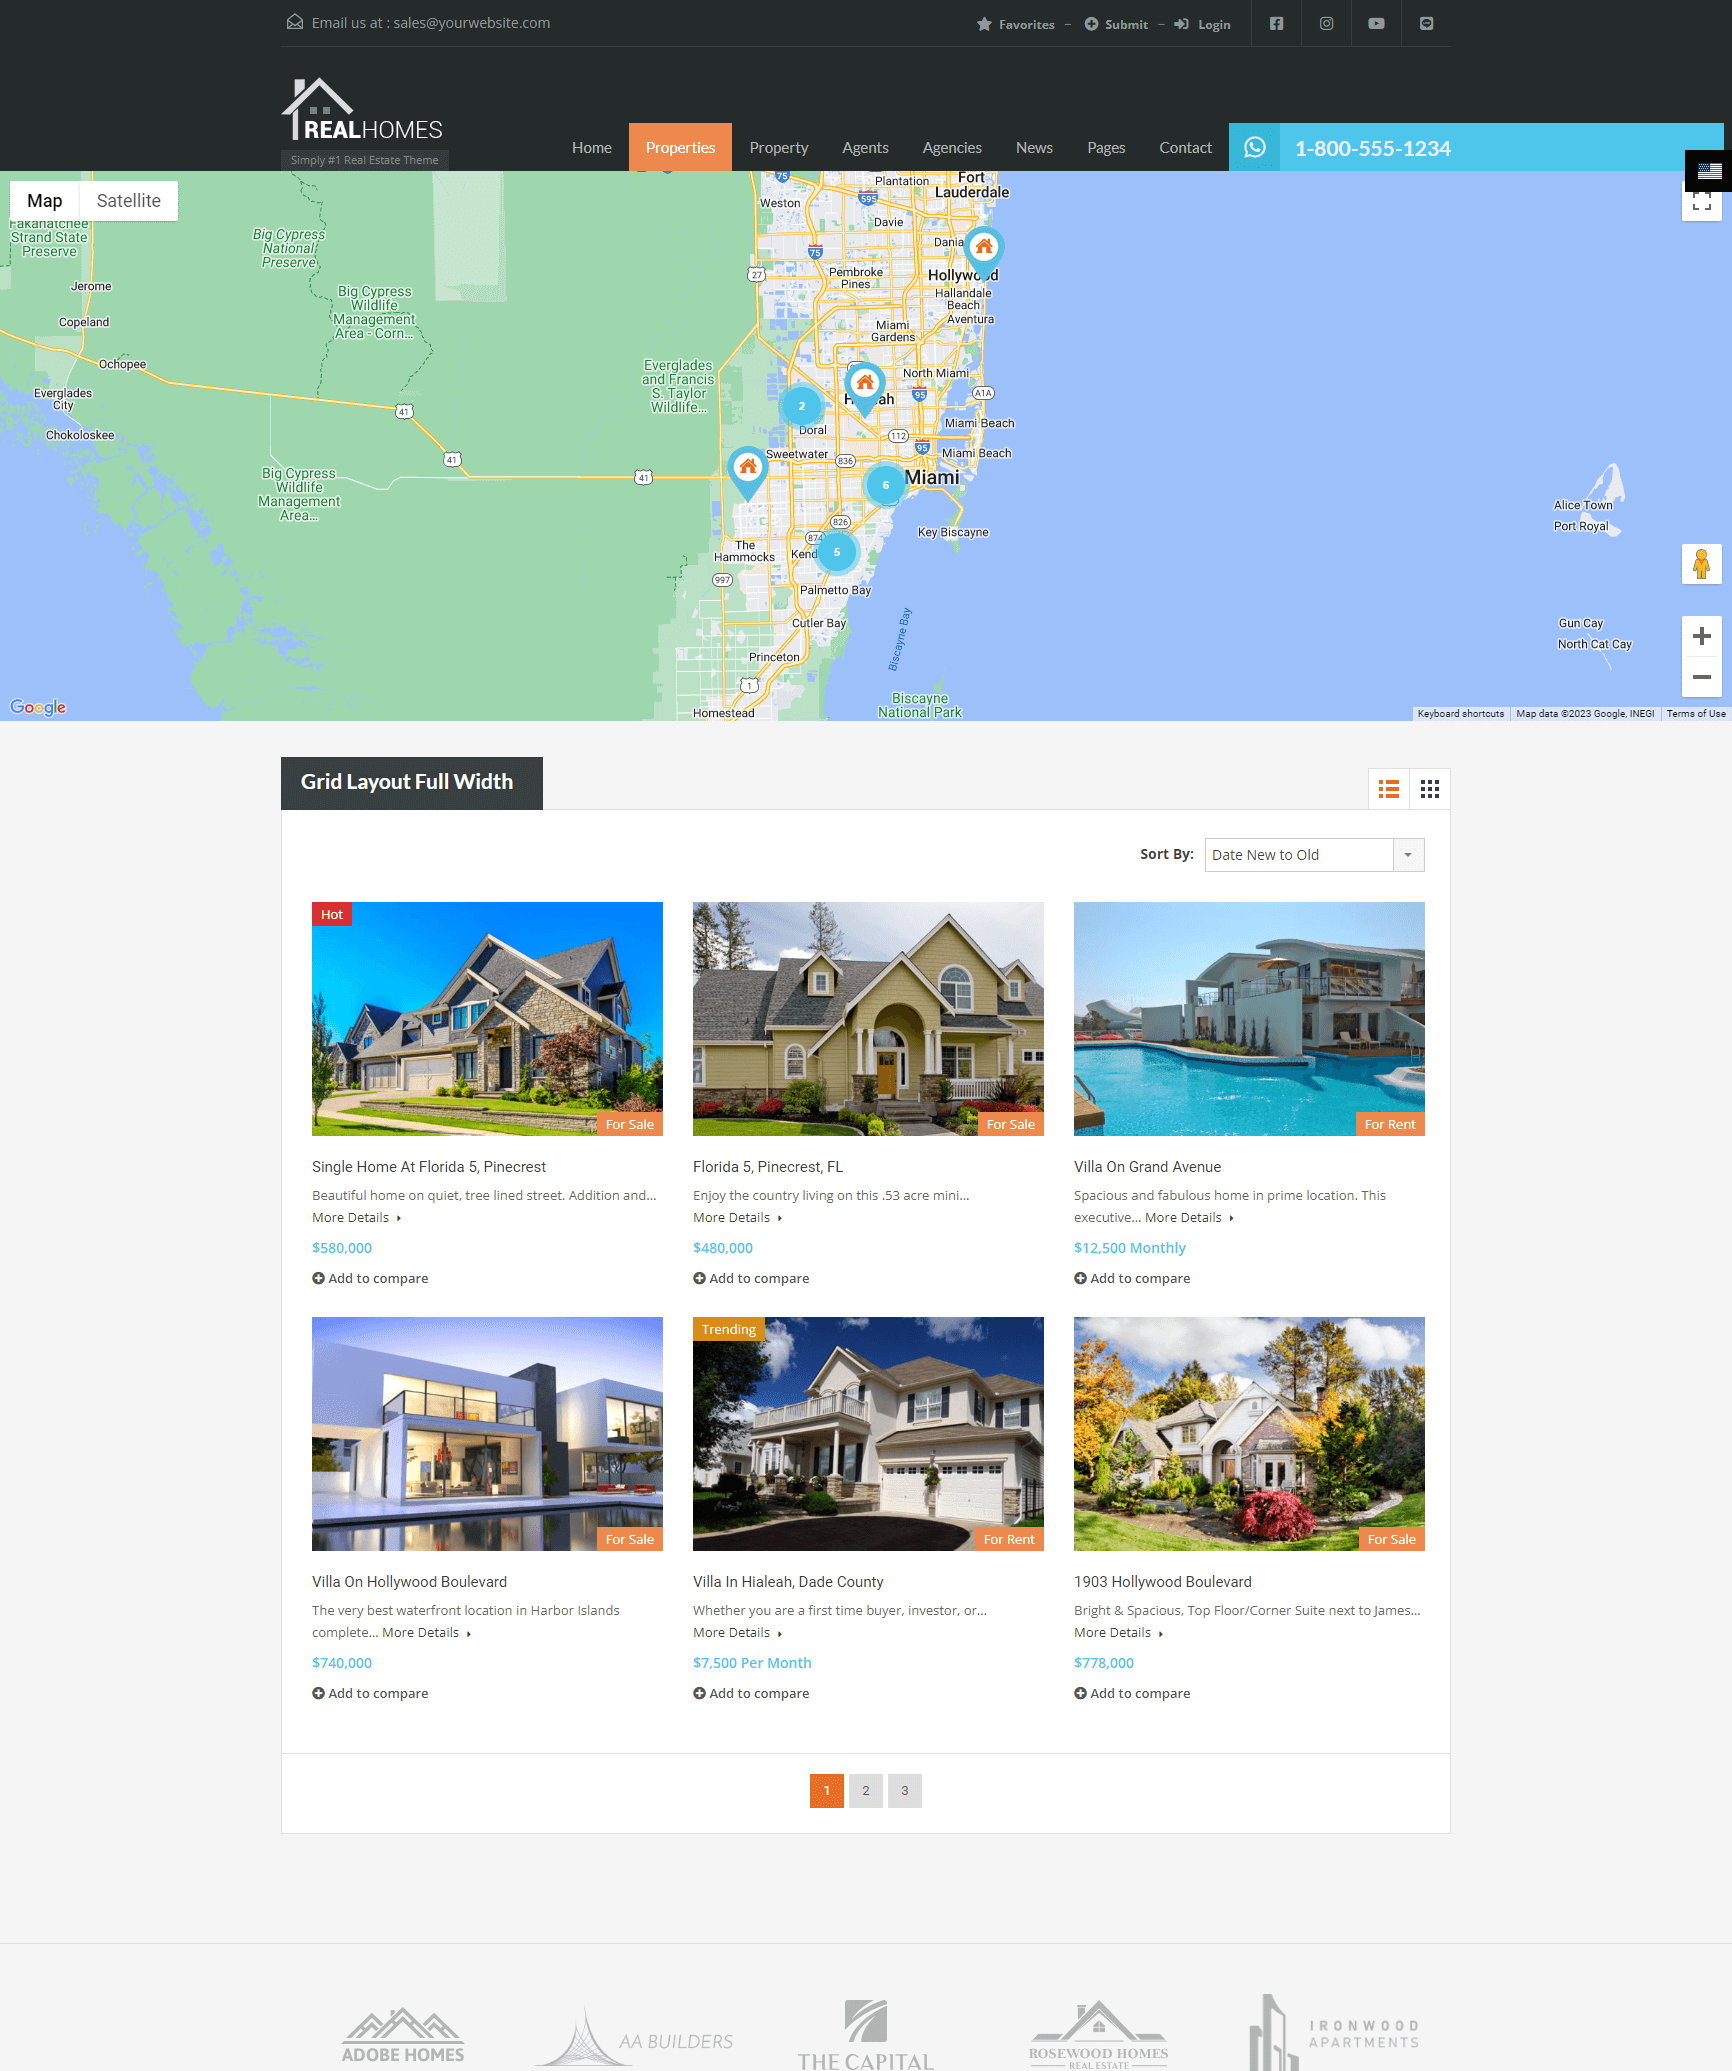
Task: Open the Facebook social icon
Action: (1276, 23)
